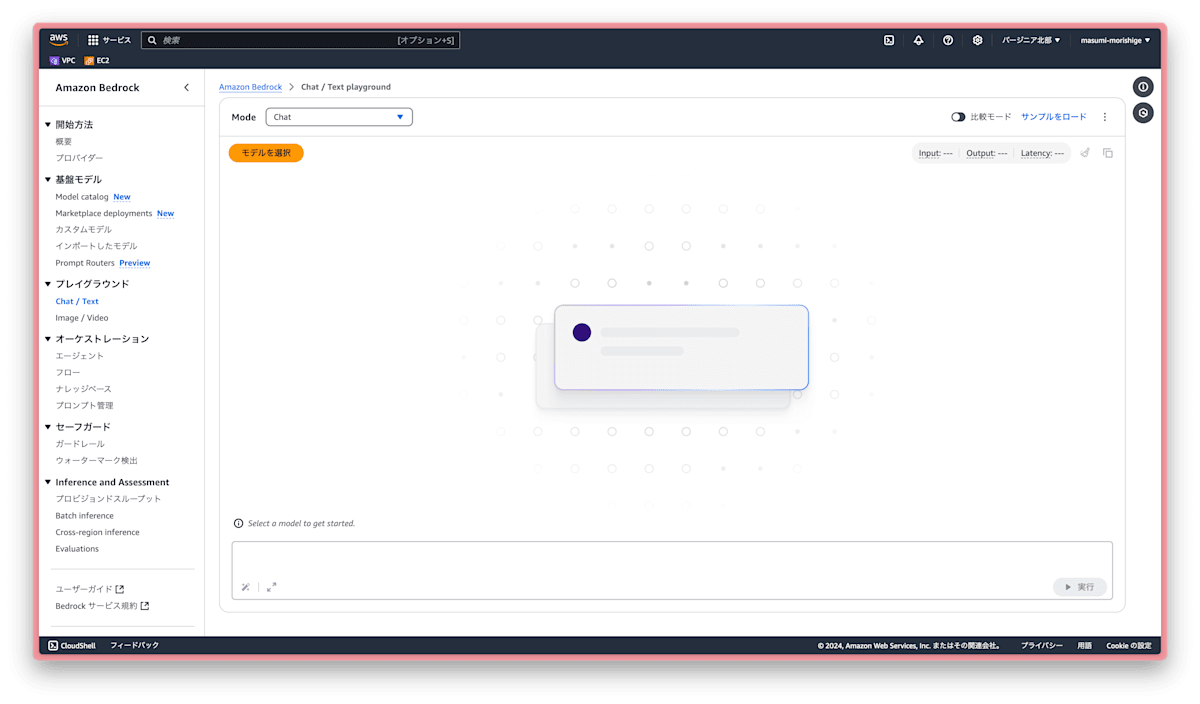Open プロバイダー in the sidebar

click(79, 158)
